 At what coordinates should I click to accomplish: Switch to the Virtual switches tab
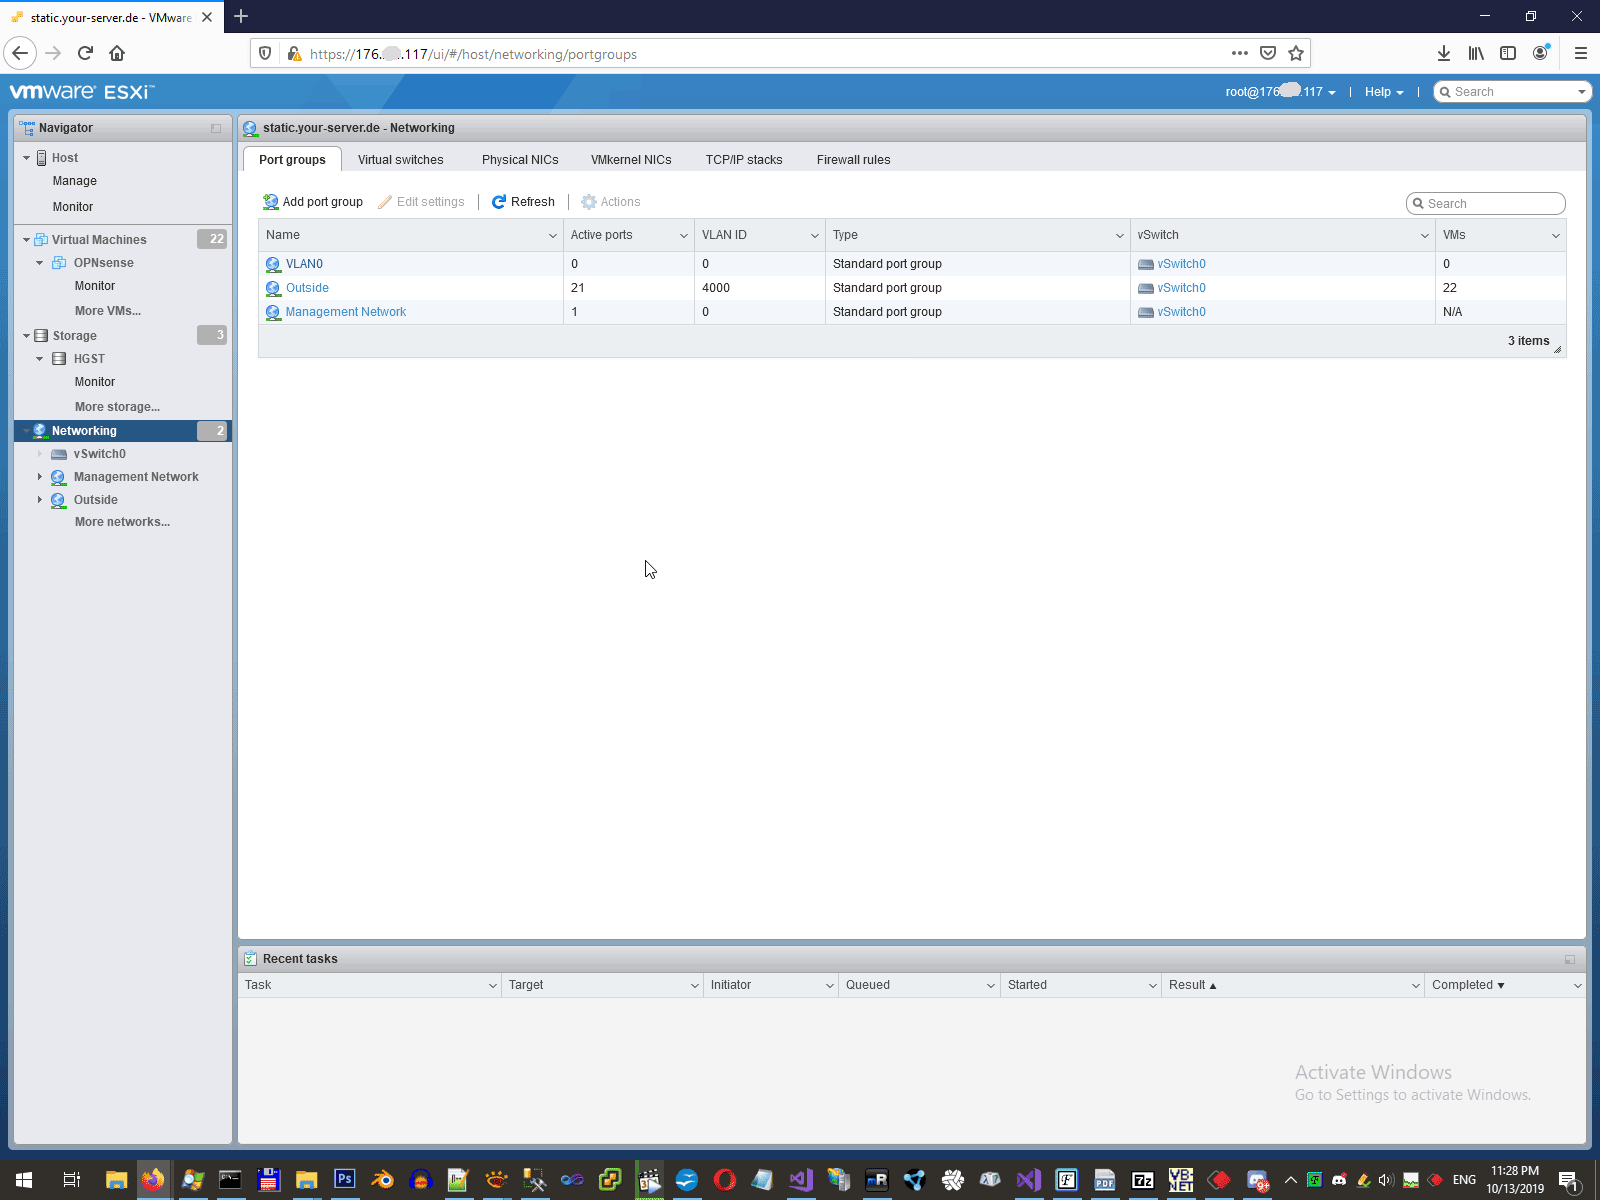click(x=401, y=160)
